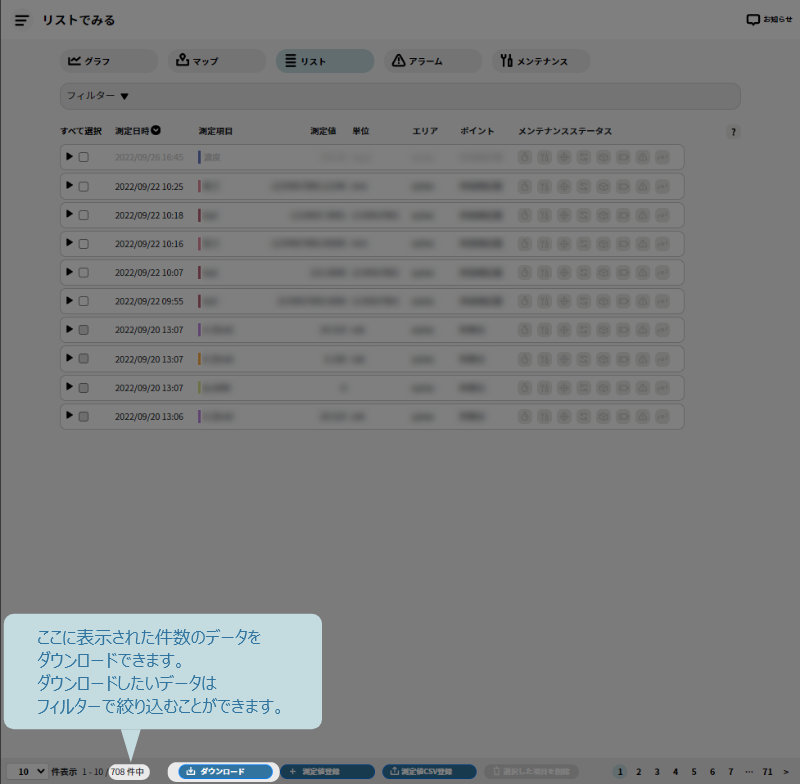Click last status icon in 2022/09/26 16:45 row
This screenshot has width=800, height=784.
point(662,157)
